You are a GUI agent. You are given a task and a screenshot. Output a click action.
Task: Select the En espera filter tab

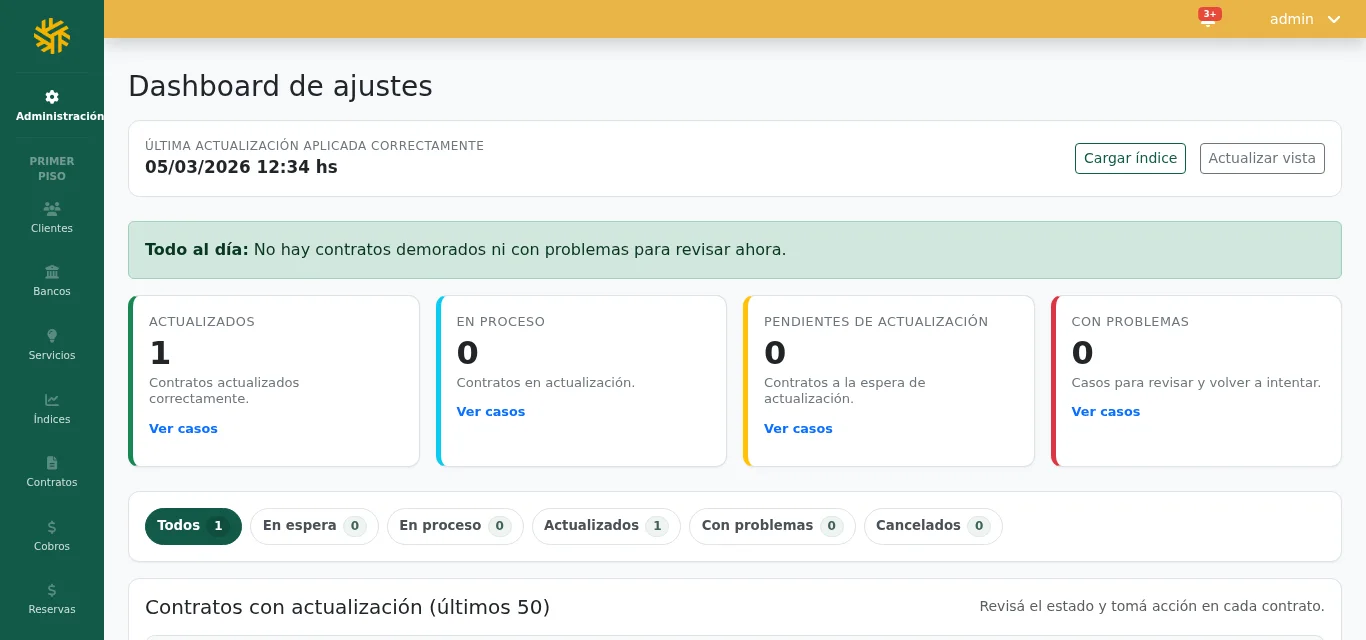tap(314, 526)
